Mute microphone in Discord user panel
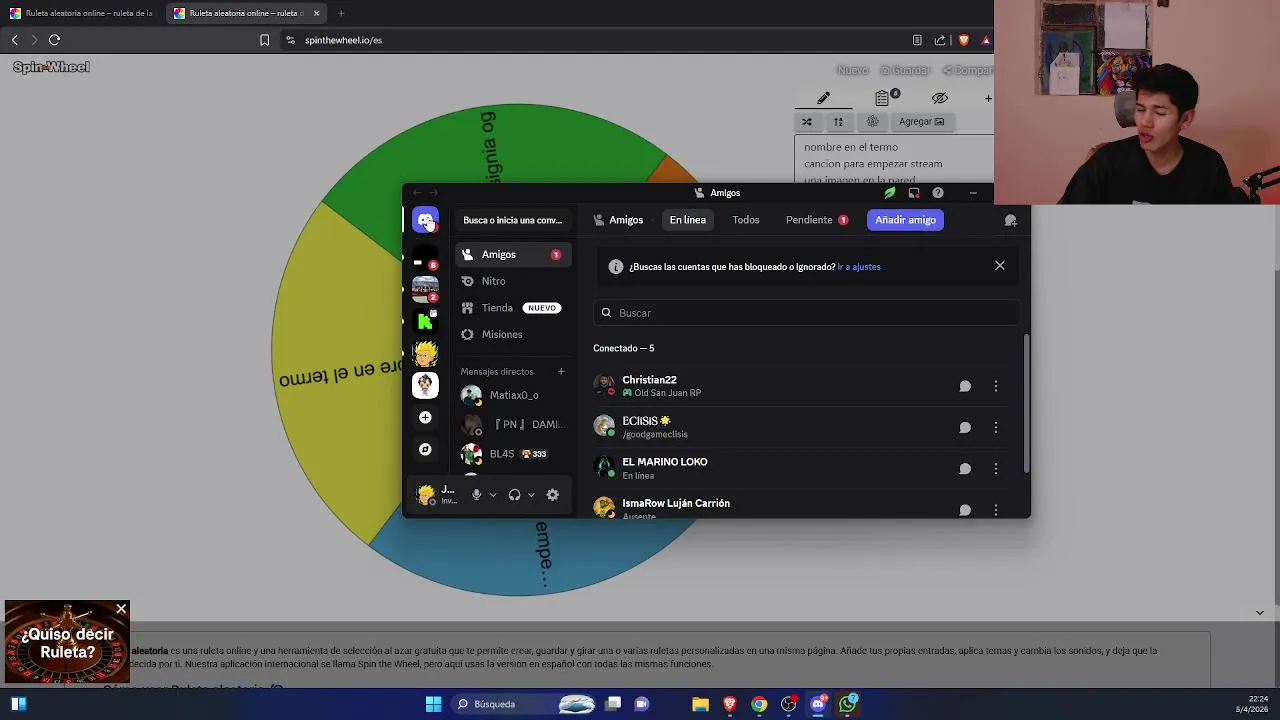Image resolution: width=1280 pixels, height=720 pixels. point(476,494)
